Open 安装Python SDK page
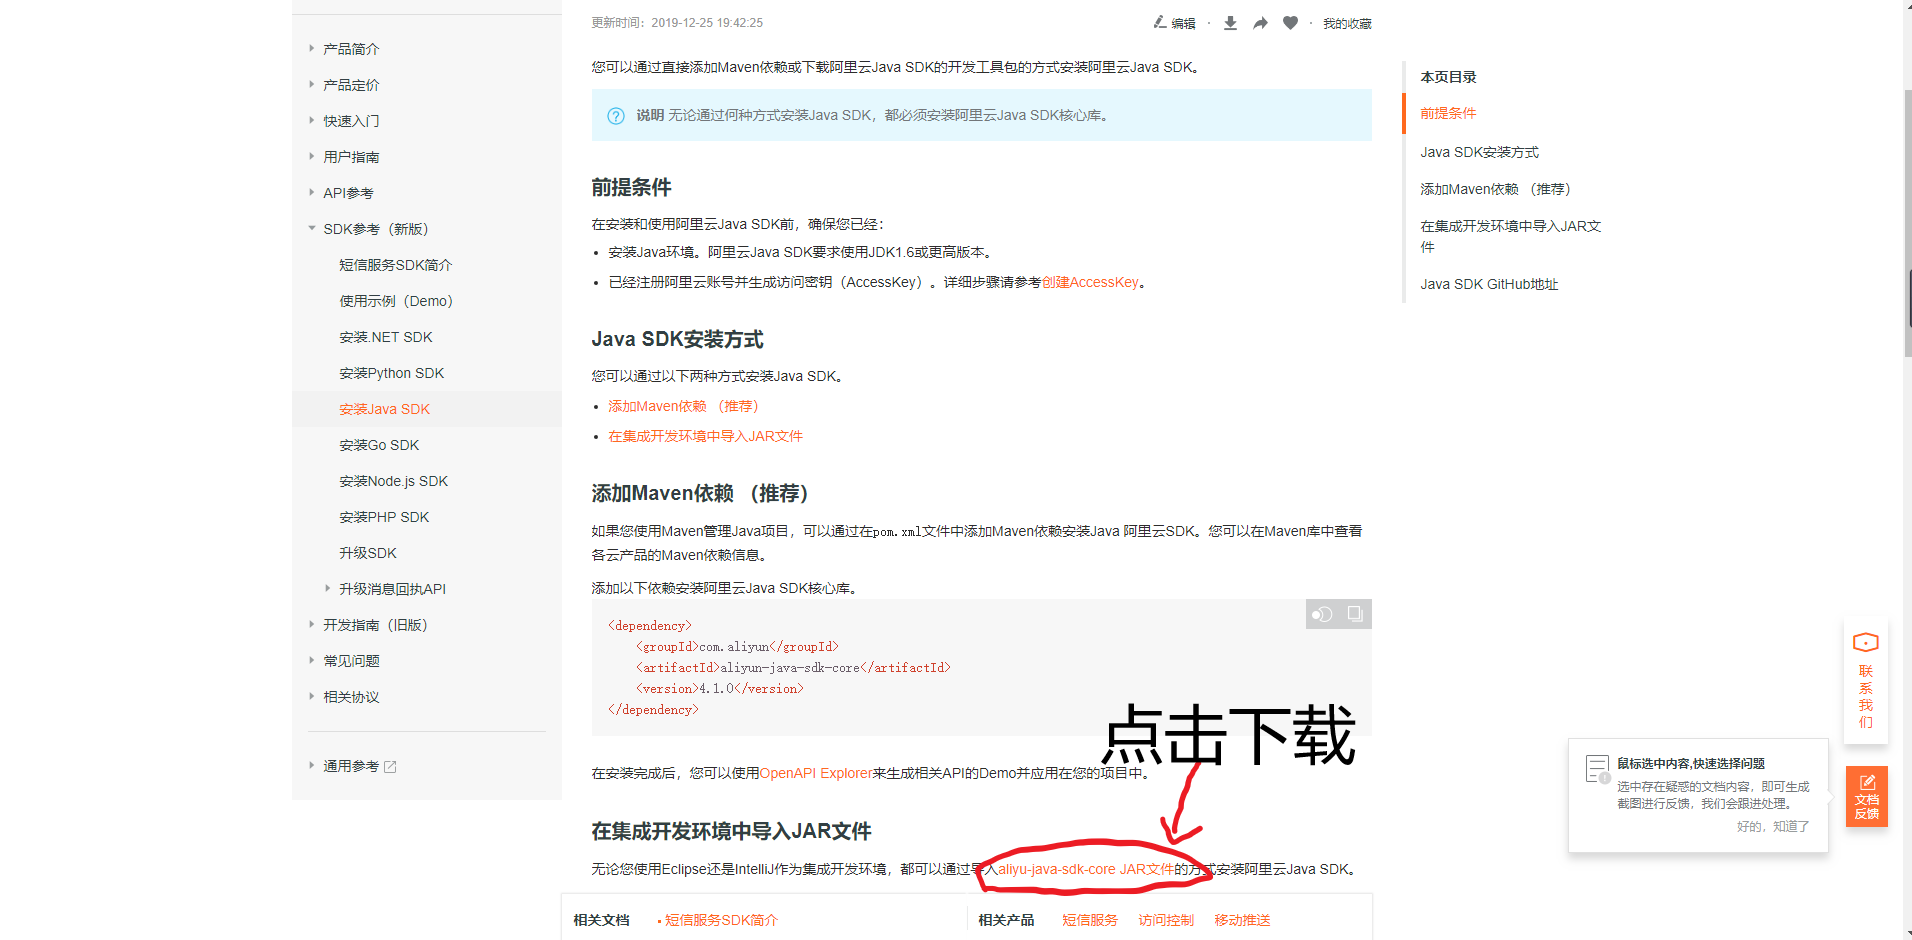This screenshot has width=1912, height=940. [391, 373]
